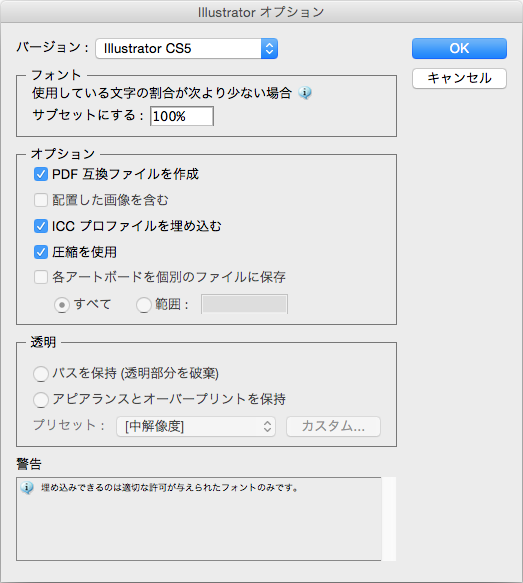
Task: Click the 範囲 artboard range text field
Action: coord(244,304)
